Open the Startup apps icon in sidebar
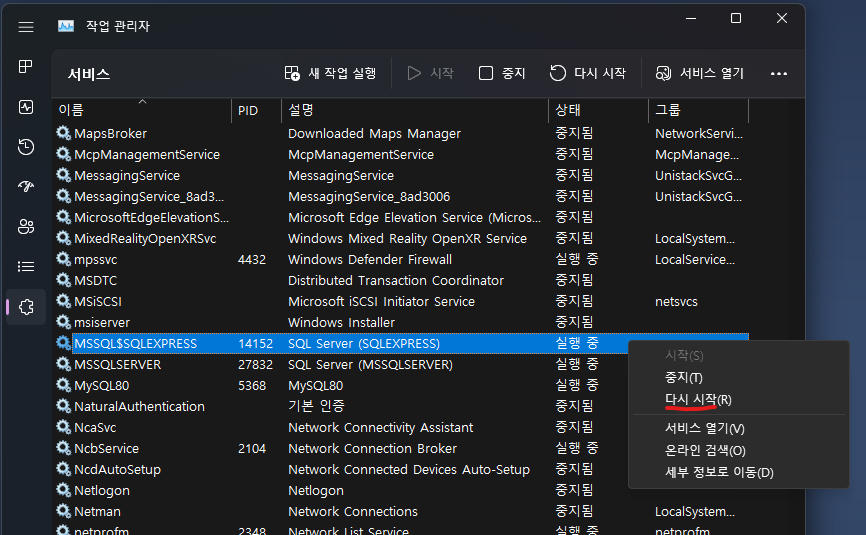 click(x=25, y=187)
